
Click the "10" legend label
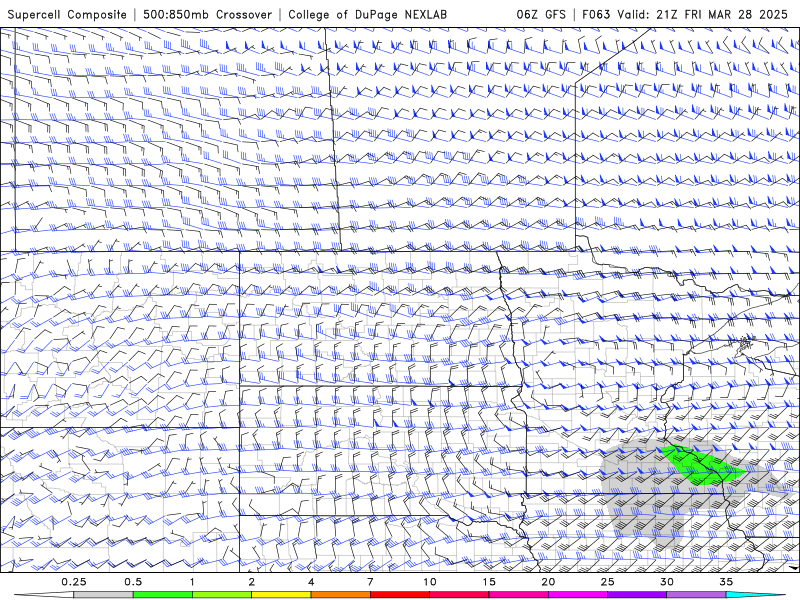tap(430, 582)
